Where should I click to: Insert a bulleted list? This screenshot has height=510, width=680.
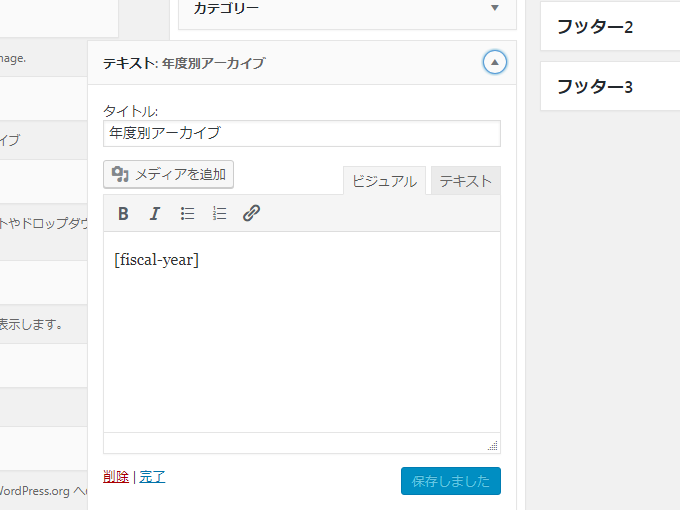coord(187,213)
